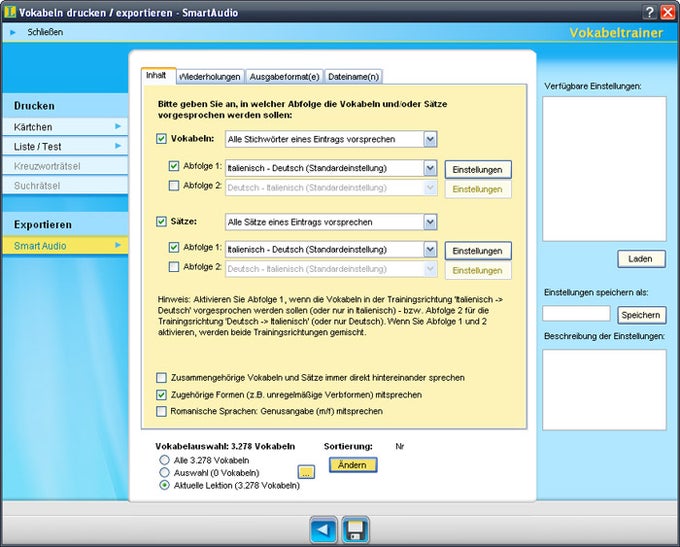Click the Beschreibung der Einstellungen text area
Screen dimensions: 680x547
tap(604, 390)
